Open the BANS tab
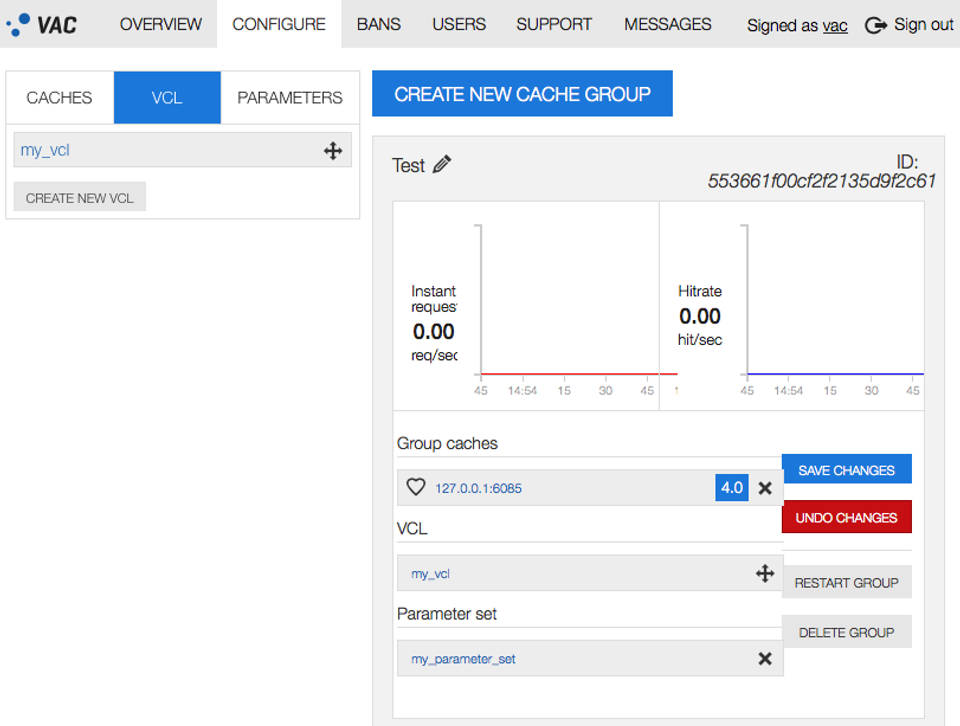The image size is (960, 726). pyautogui.click(x=378, y=25)
